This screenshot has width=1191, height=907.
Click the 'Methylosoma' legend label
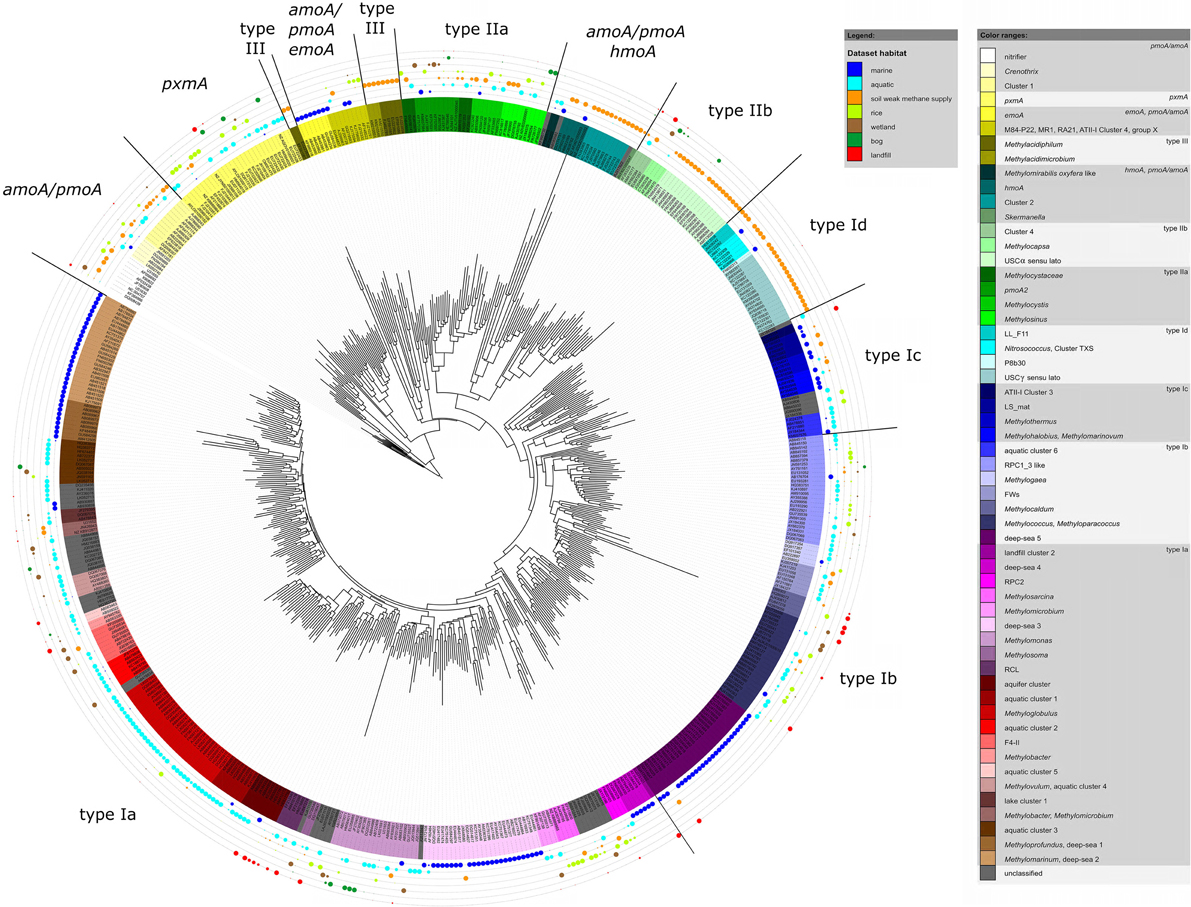(x=1026, y=655)
